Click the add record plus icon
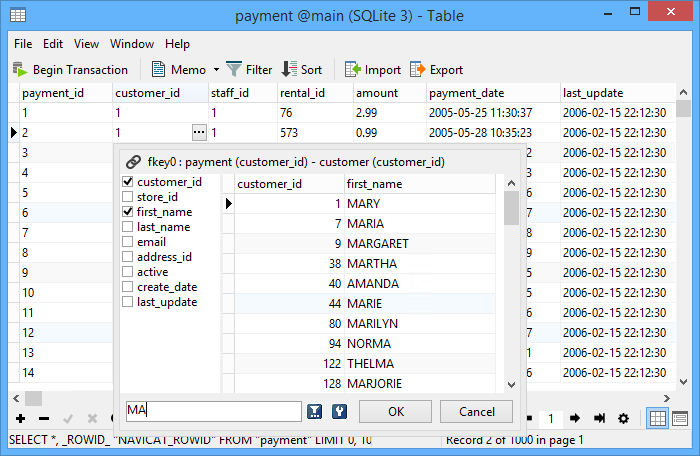 click(21, 418)
